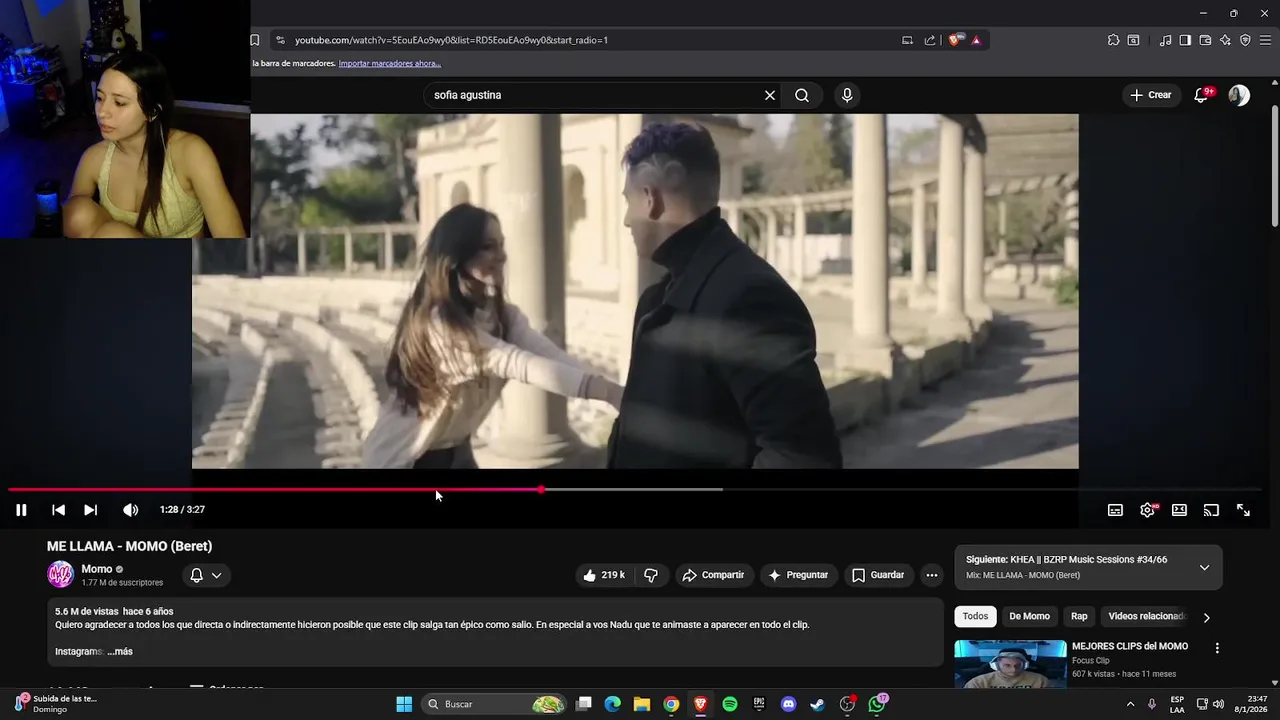Click the Preguntar button

[798, 575]
